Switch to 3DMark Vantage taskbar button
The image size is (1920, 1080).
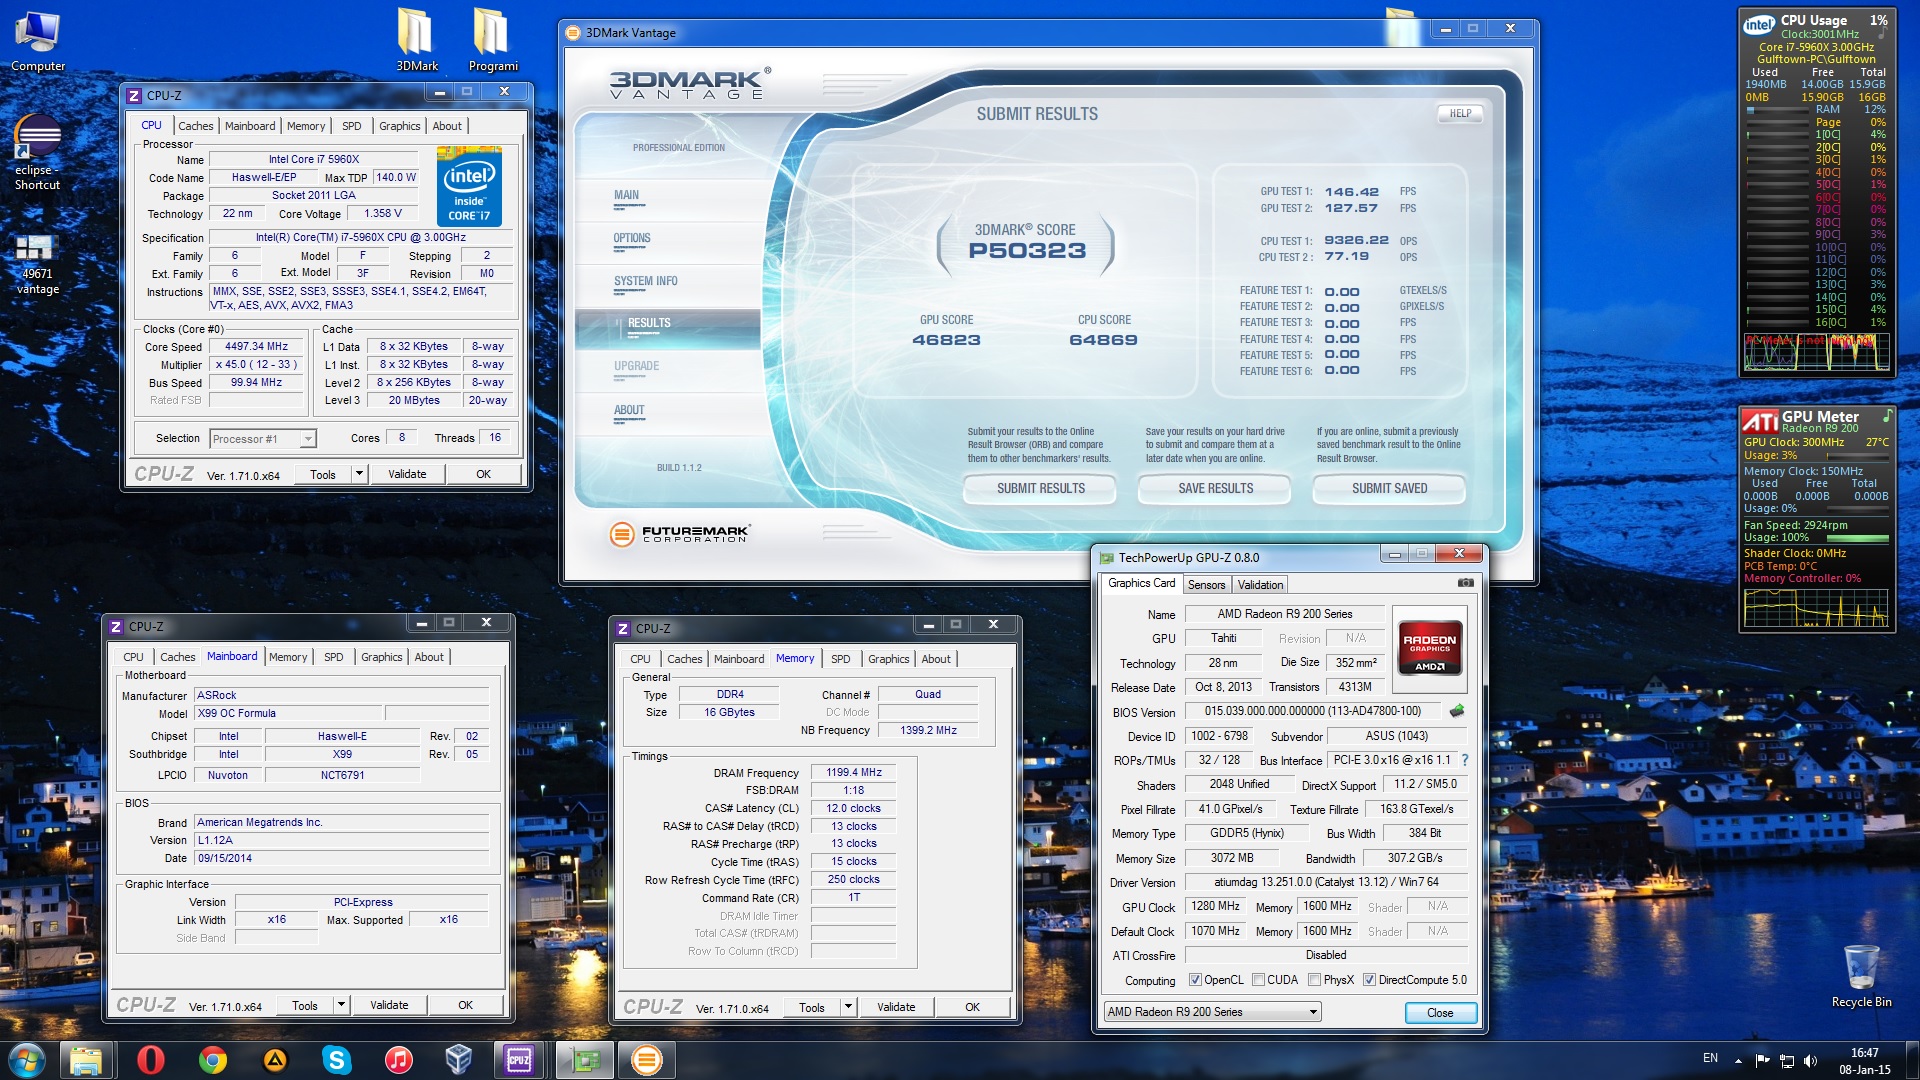646,1060
